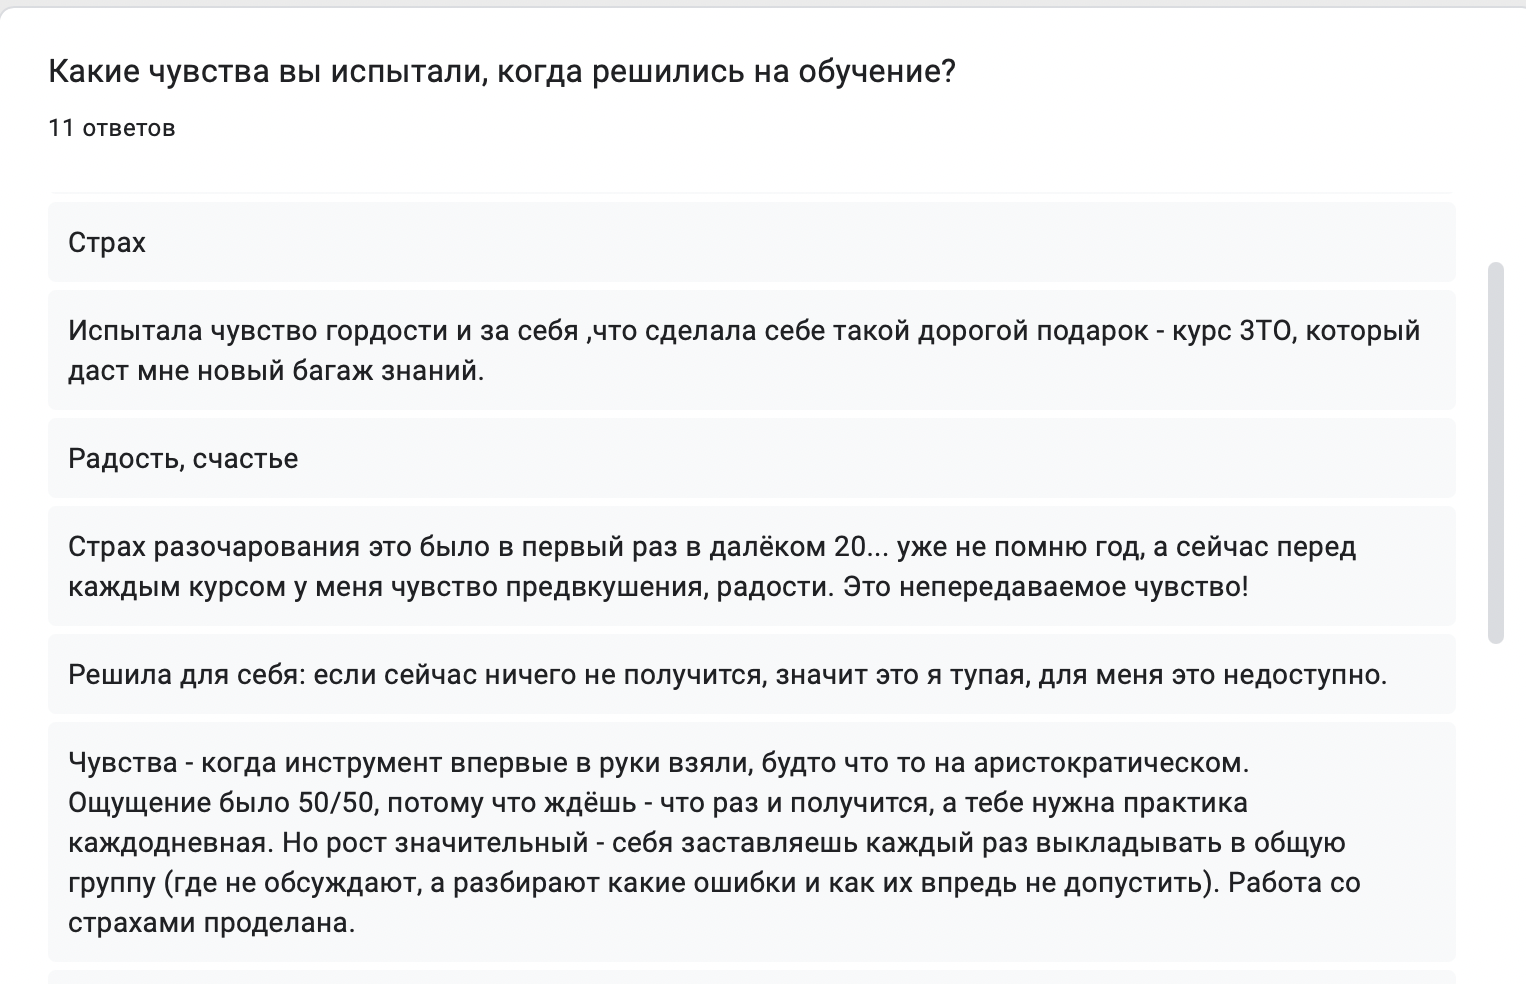Image resolution: width=1526 pixels, height=984 pixels.
Task: Click the '11 ответов' response count
Action: pos(112,128)
